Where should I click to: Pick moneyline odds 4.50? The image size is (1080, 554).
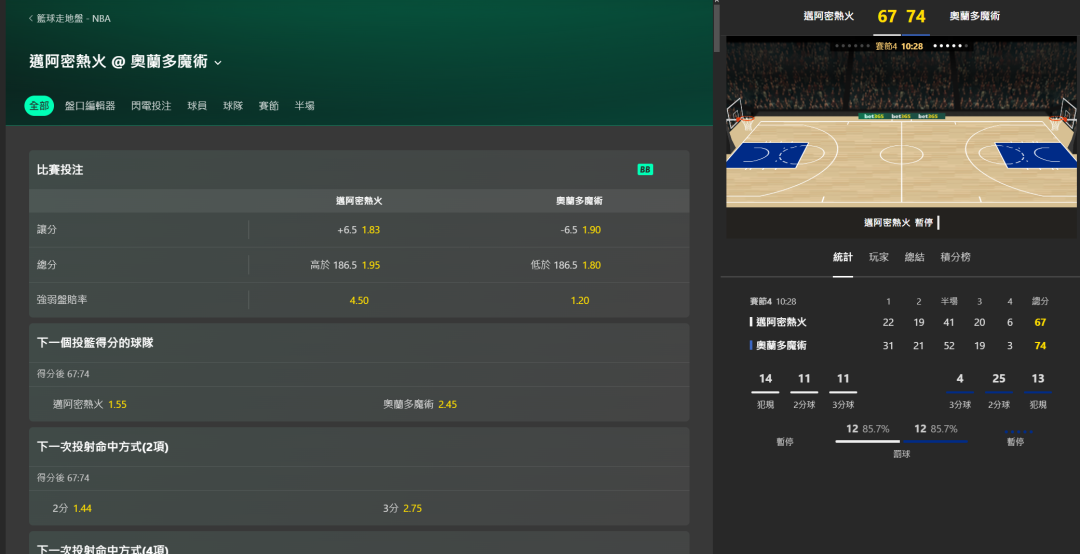pyautogui.click(x=359, y=300)
